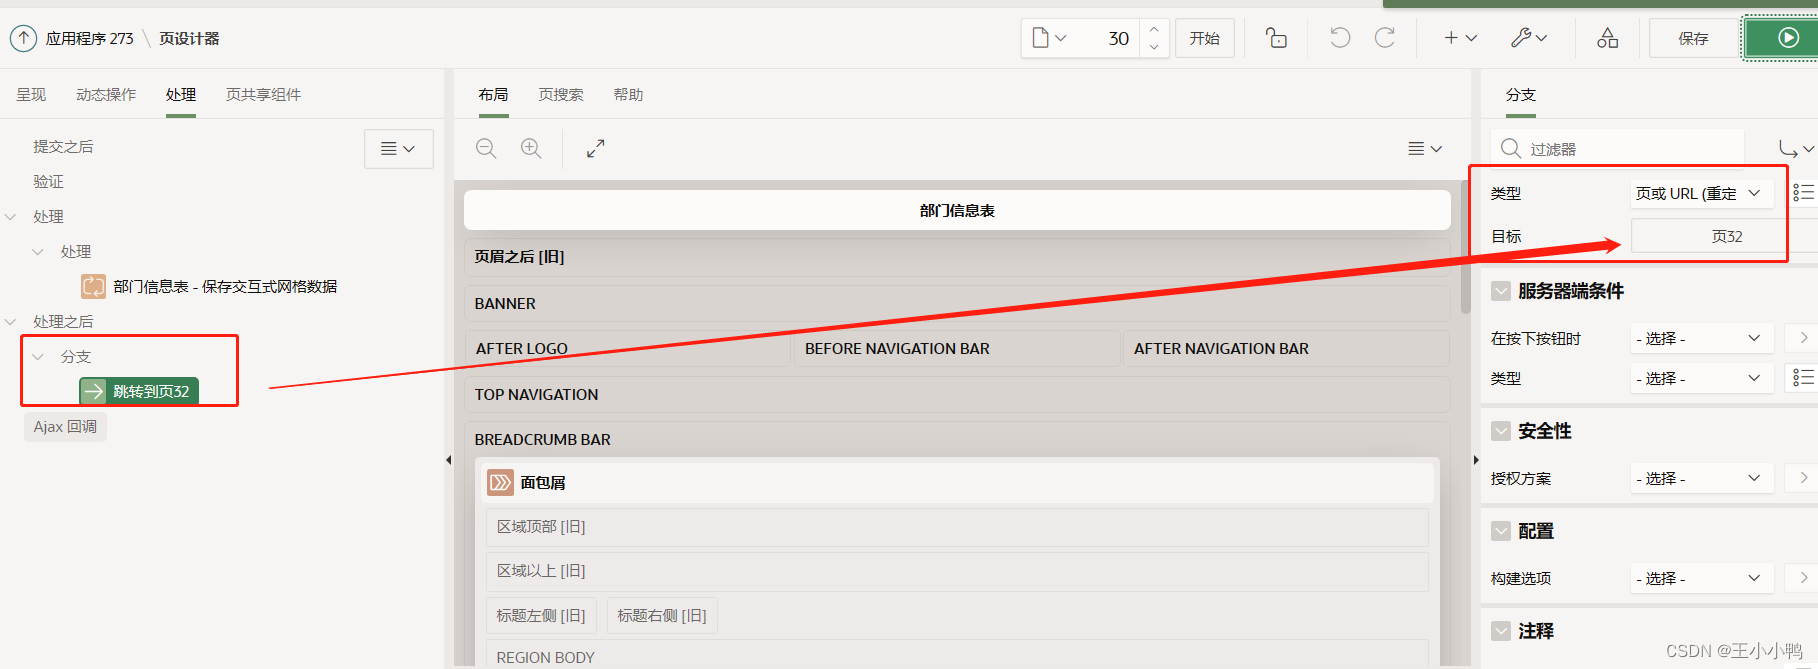Click the 开始 go button

(x=1204, y=38)
